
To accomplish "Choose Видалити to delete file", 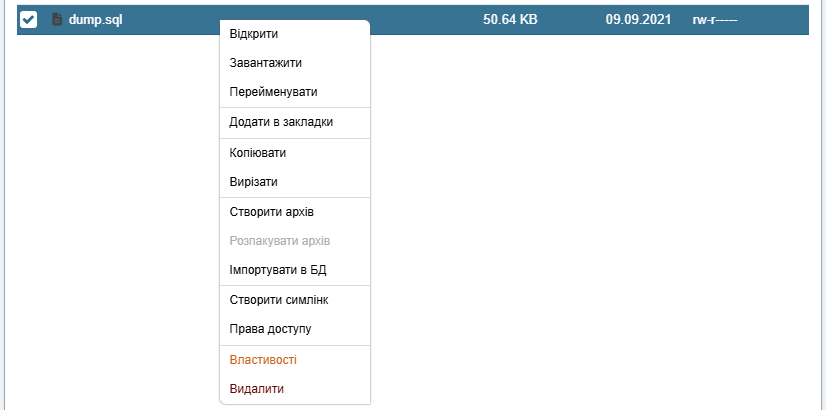I will pyautogui.click(x=257, y=389).
